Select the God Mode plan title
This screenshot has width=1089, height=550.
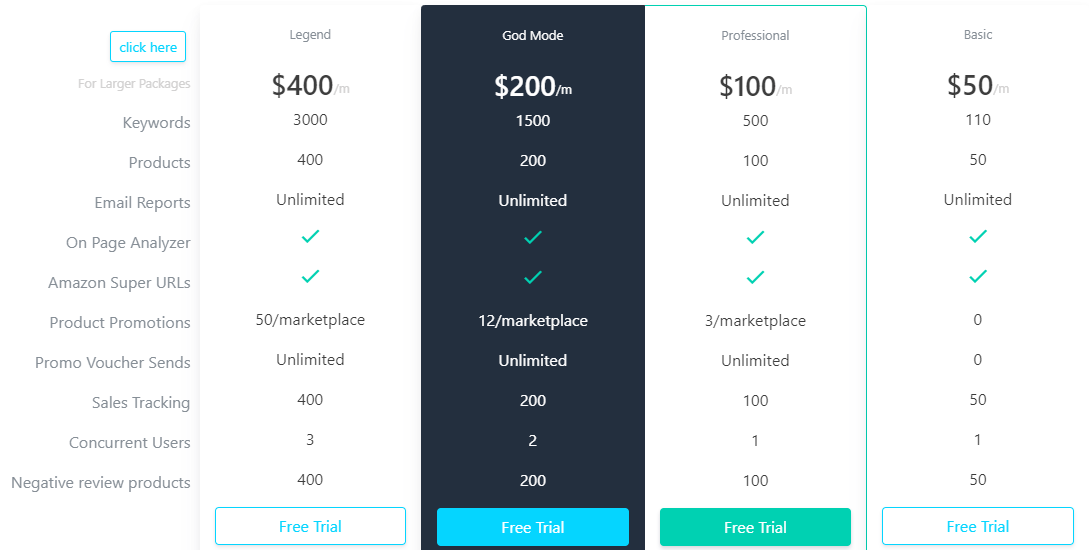533,36
